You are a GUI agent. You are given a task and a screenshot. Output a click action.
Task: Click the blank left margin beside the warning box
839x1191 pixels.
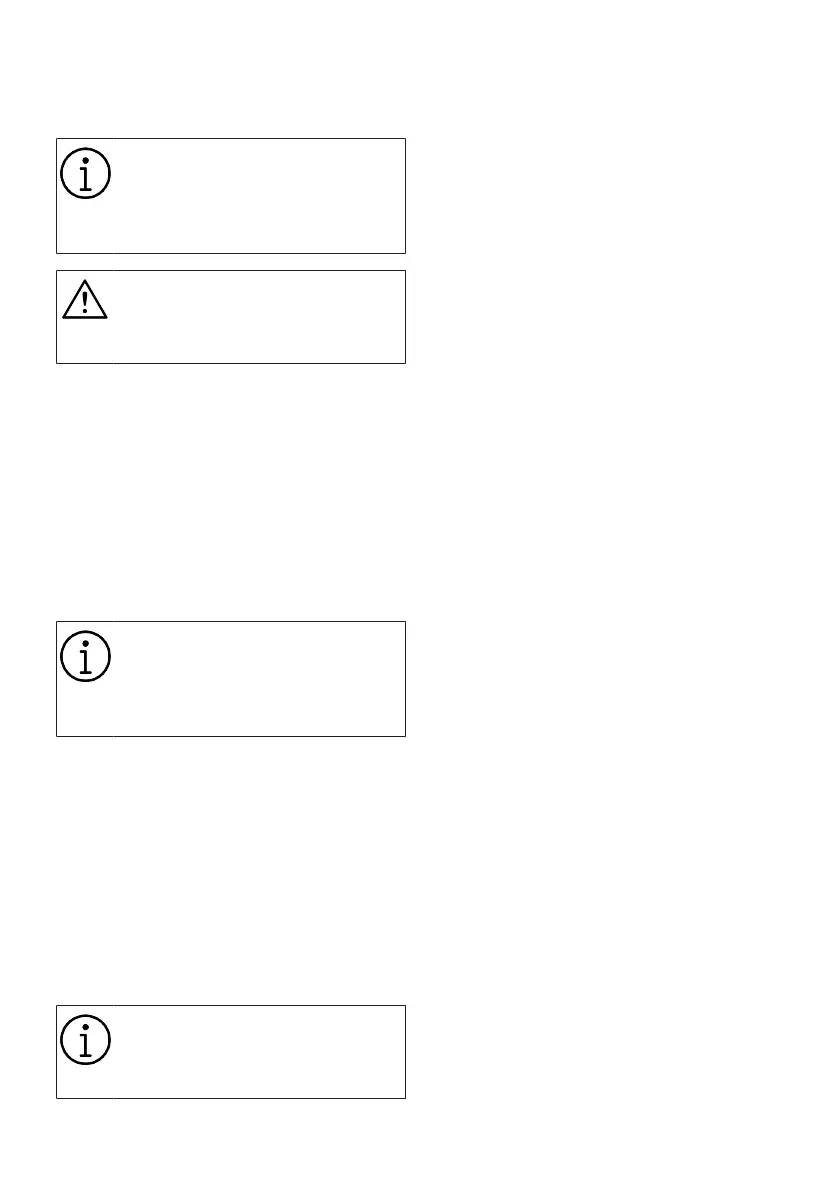[x=27, y=316]
